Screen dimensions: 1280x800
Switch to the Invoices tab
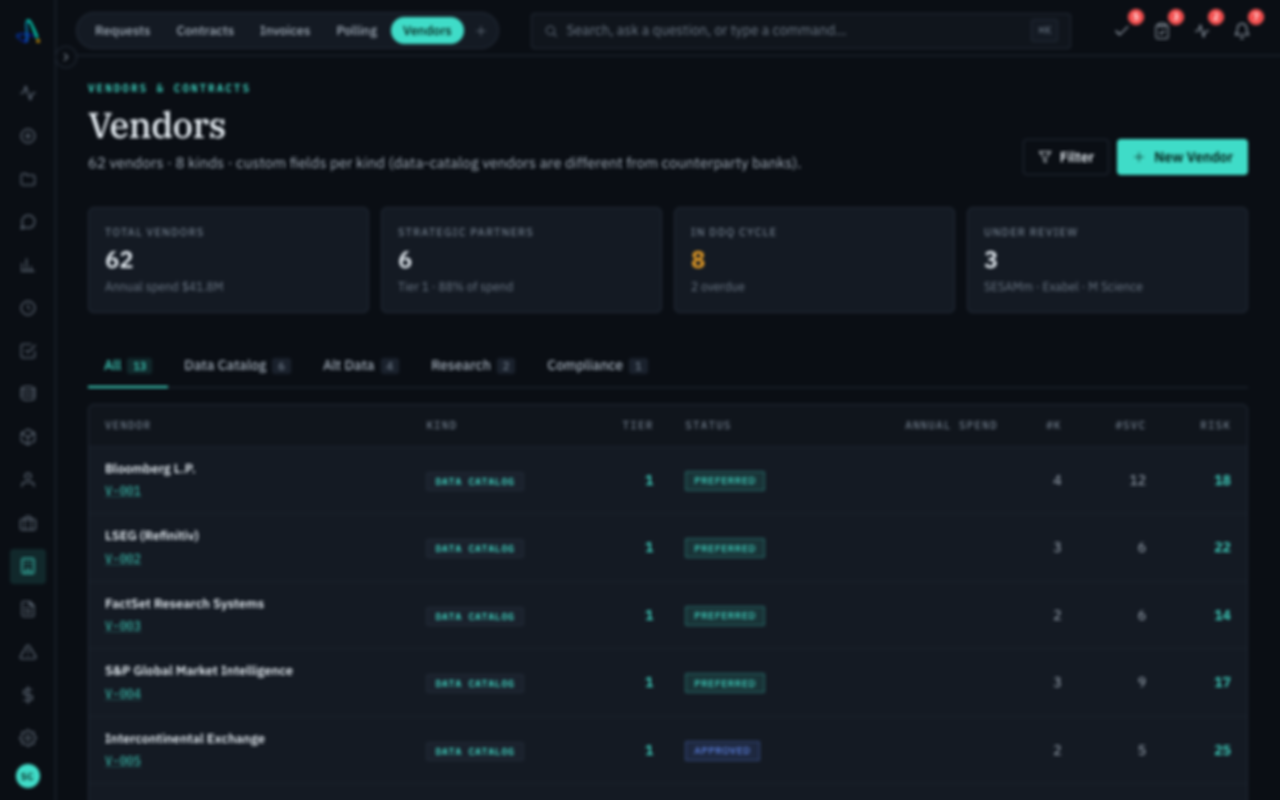[x=285, y=31]
